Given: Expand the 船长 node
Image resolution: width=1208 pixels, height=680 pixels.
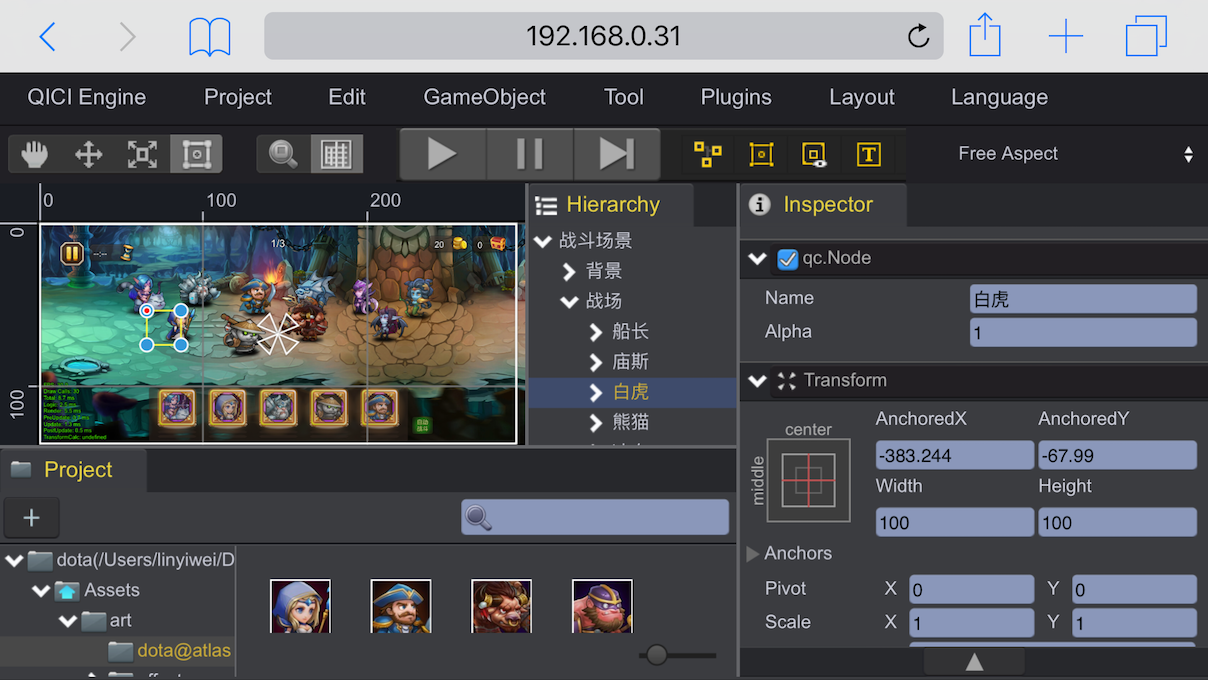Looking at the screenshot, I should pos(596,332).
